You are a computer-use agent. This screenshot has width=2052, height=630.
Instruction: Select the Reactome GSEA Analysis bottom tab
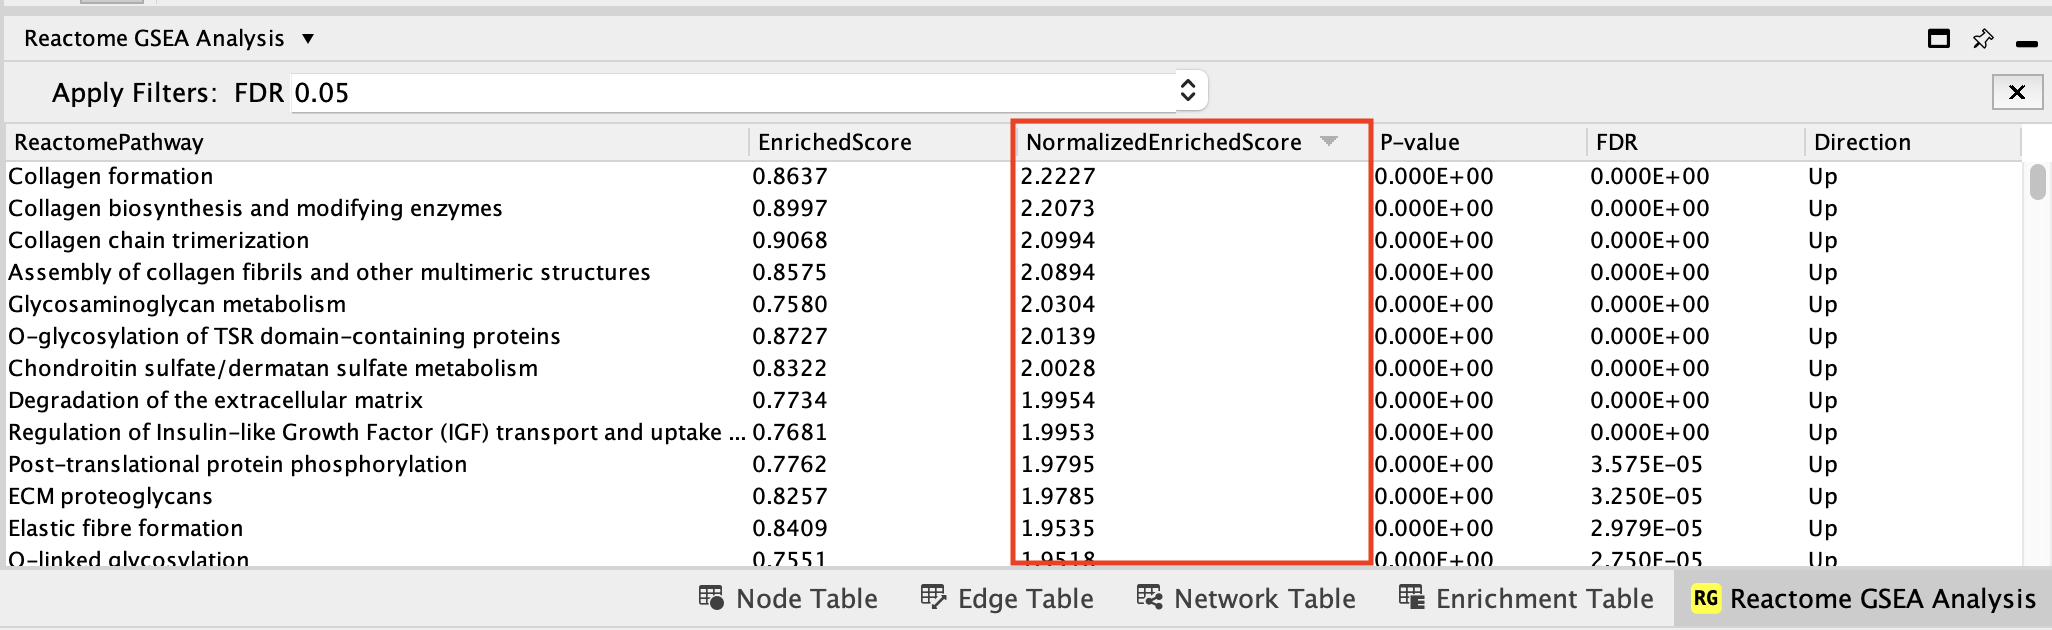[x=1863, y=598]
